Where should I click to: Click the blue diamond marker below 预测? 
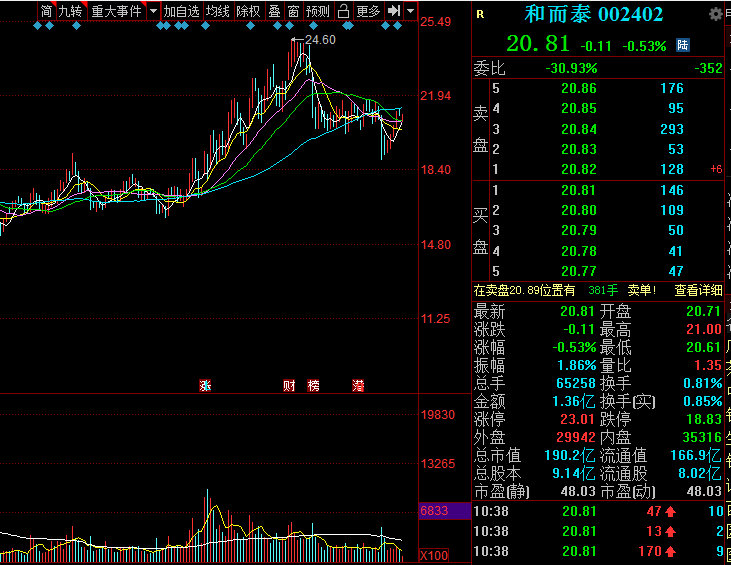click(313, 26)
